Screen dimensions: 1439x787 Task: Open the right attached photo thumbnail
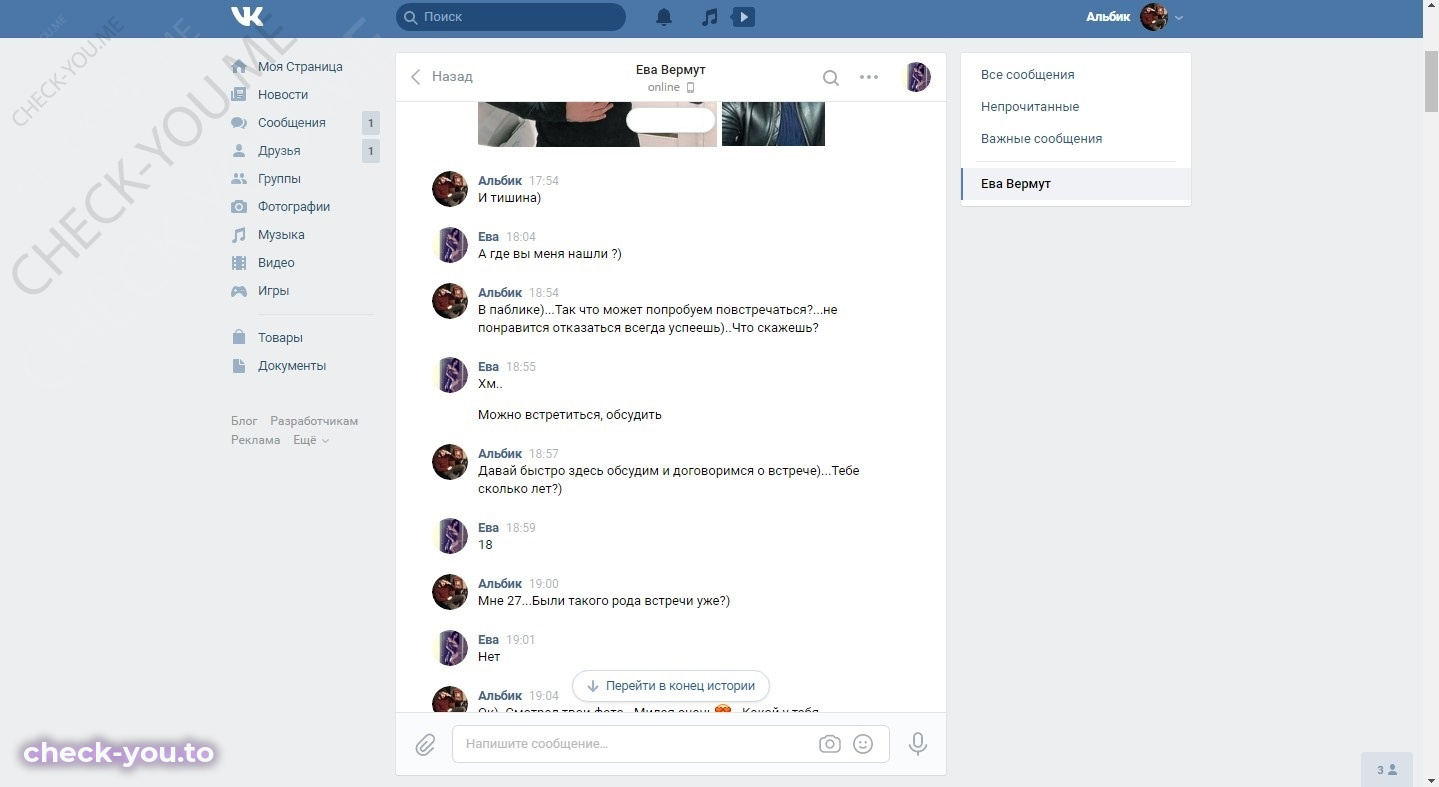pyautogui.click(x=773, y=124)
